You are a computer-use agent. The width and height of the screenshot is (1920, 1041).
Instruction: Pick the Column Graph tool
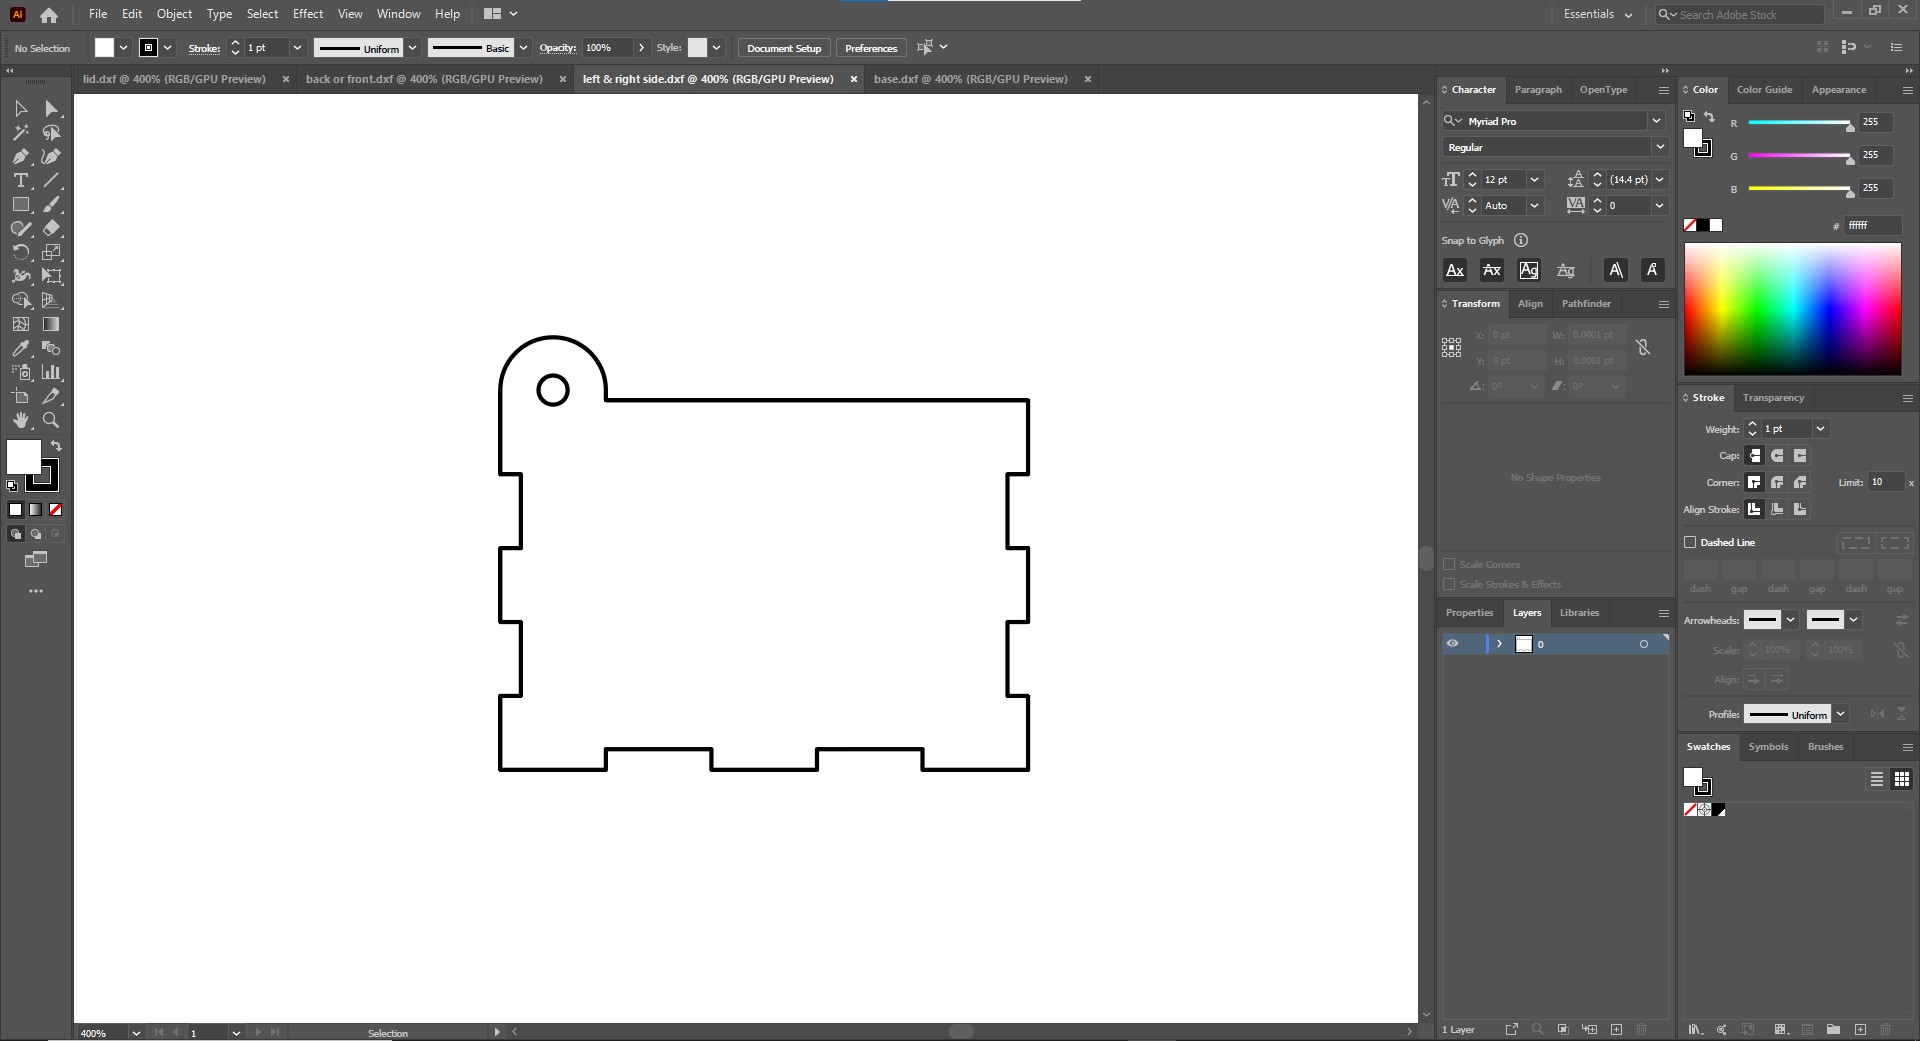coord(52,372)
